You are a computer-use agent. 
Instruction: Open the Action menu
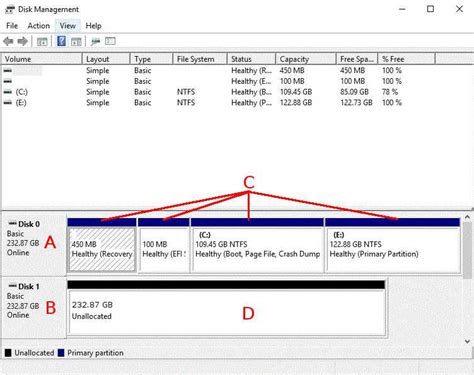pyautogui.click(x=39, y=26)
